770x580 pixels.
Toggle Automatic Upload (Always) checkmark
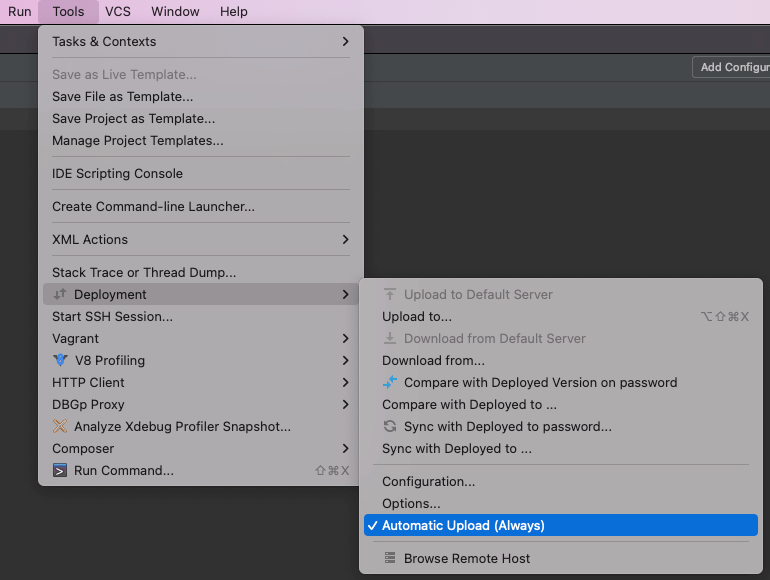coord(372,525)
